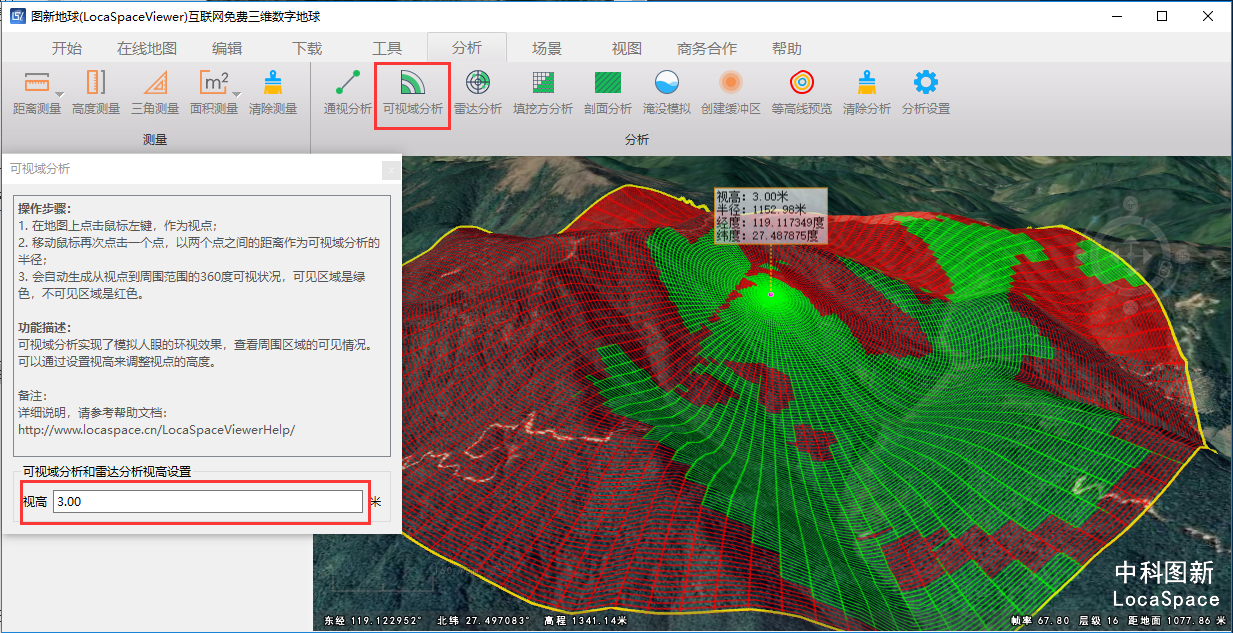Select the 三角测量 triangle measure tool

click(155, 92)
